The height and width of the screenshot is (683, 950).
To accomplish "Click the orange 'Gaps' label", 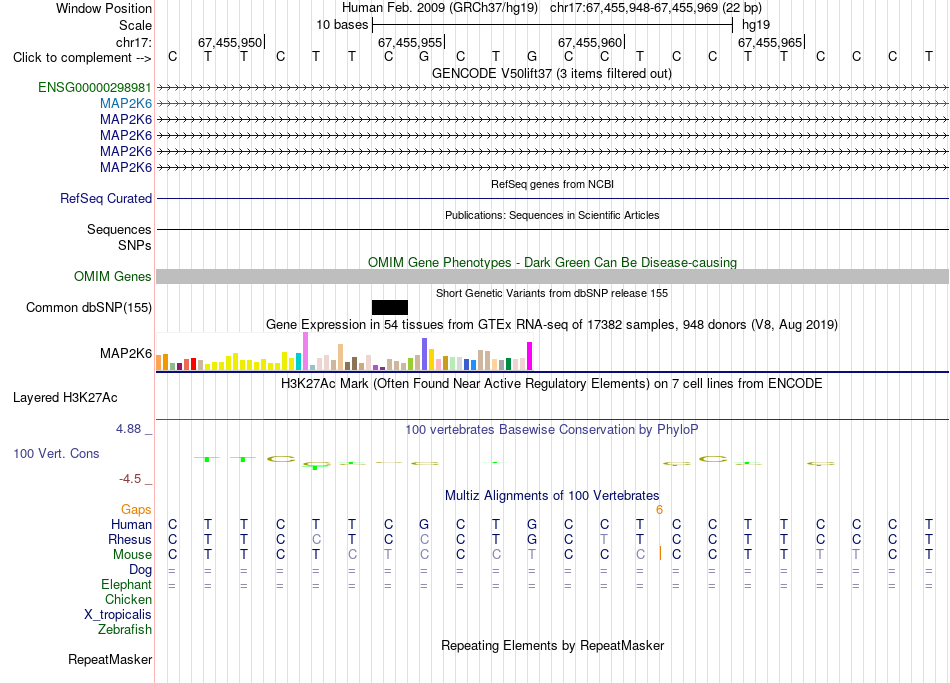I will click(x=136, y=510).
